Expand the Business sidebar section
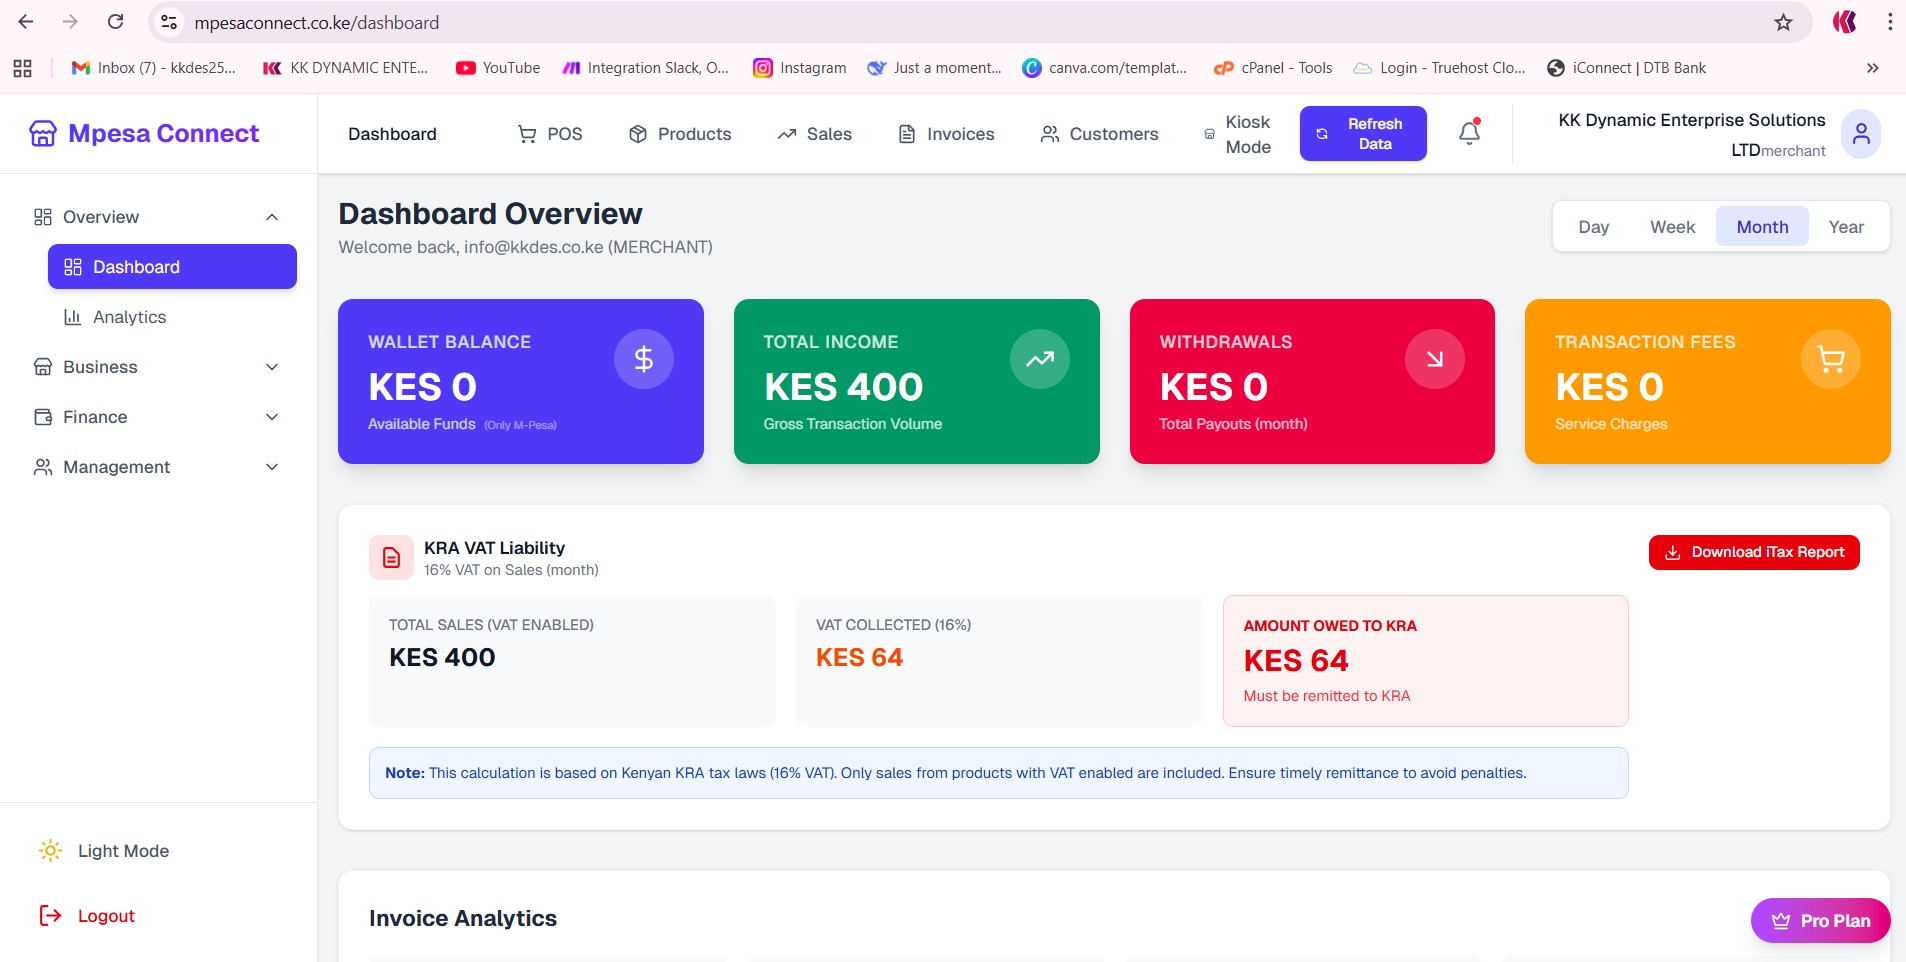The image size is (1906, 962). tap(272, 367)
